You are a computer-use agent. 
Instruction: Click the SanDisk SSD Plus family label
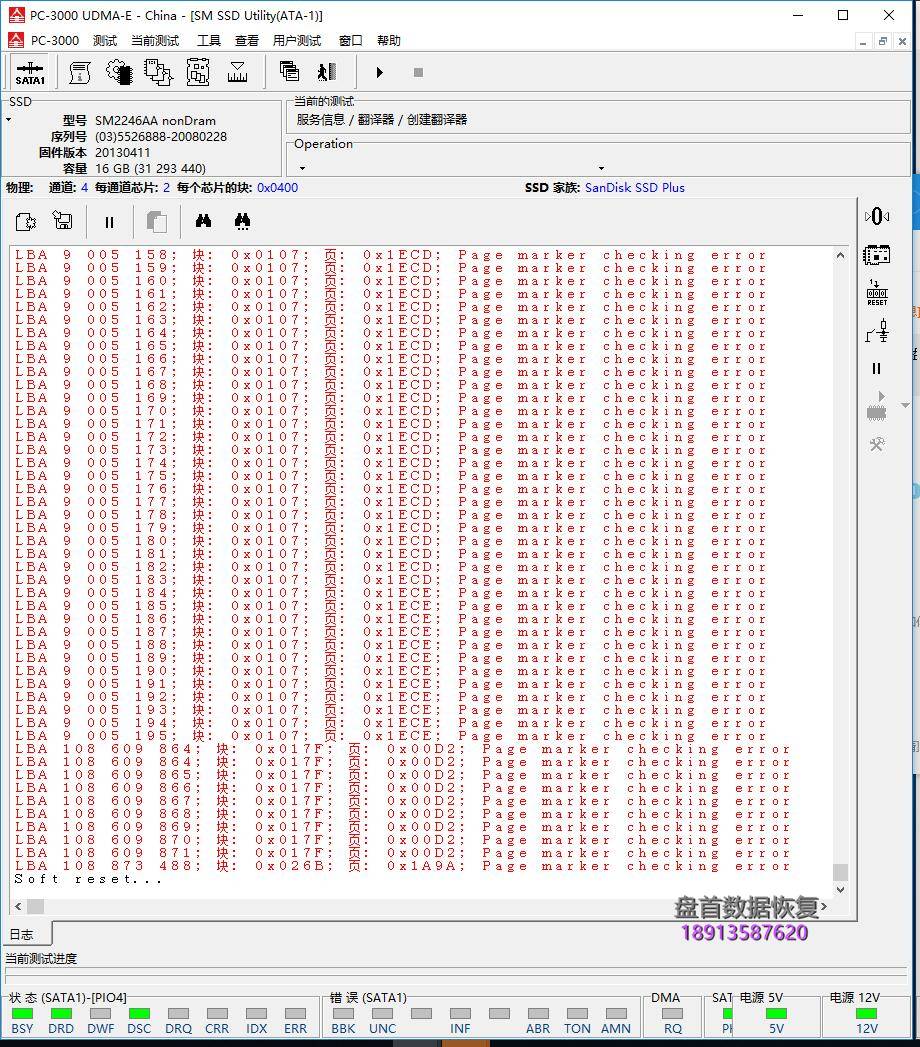click(x=634, y=188)
